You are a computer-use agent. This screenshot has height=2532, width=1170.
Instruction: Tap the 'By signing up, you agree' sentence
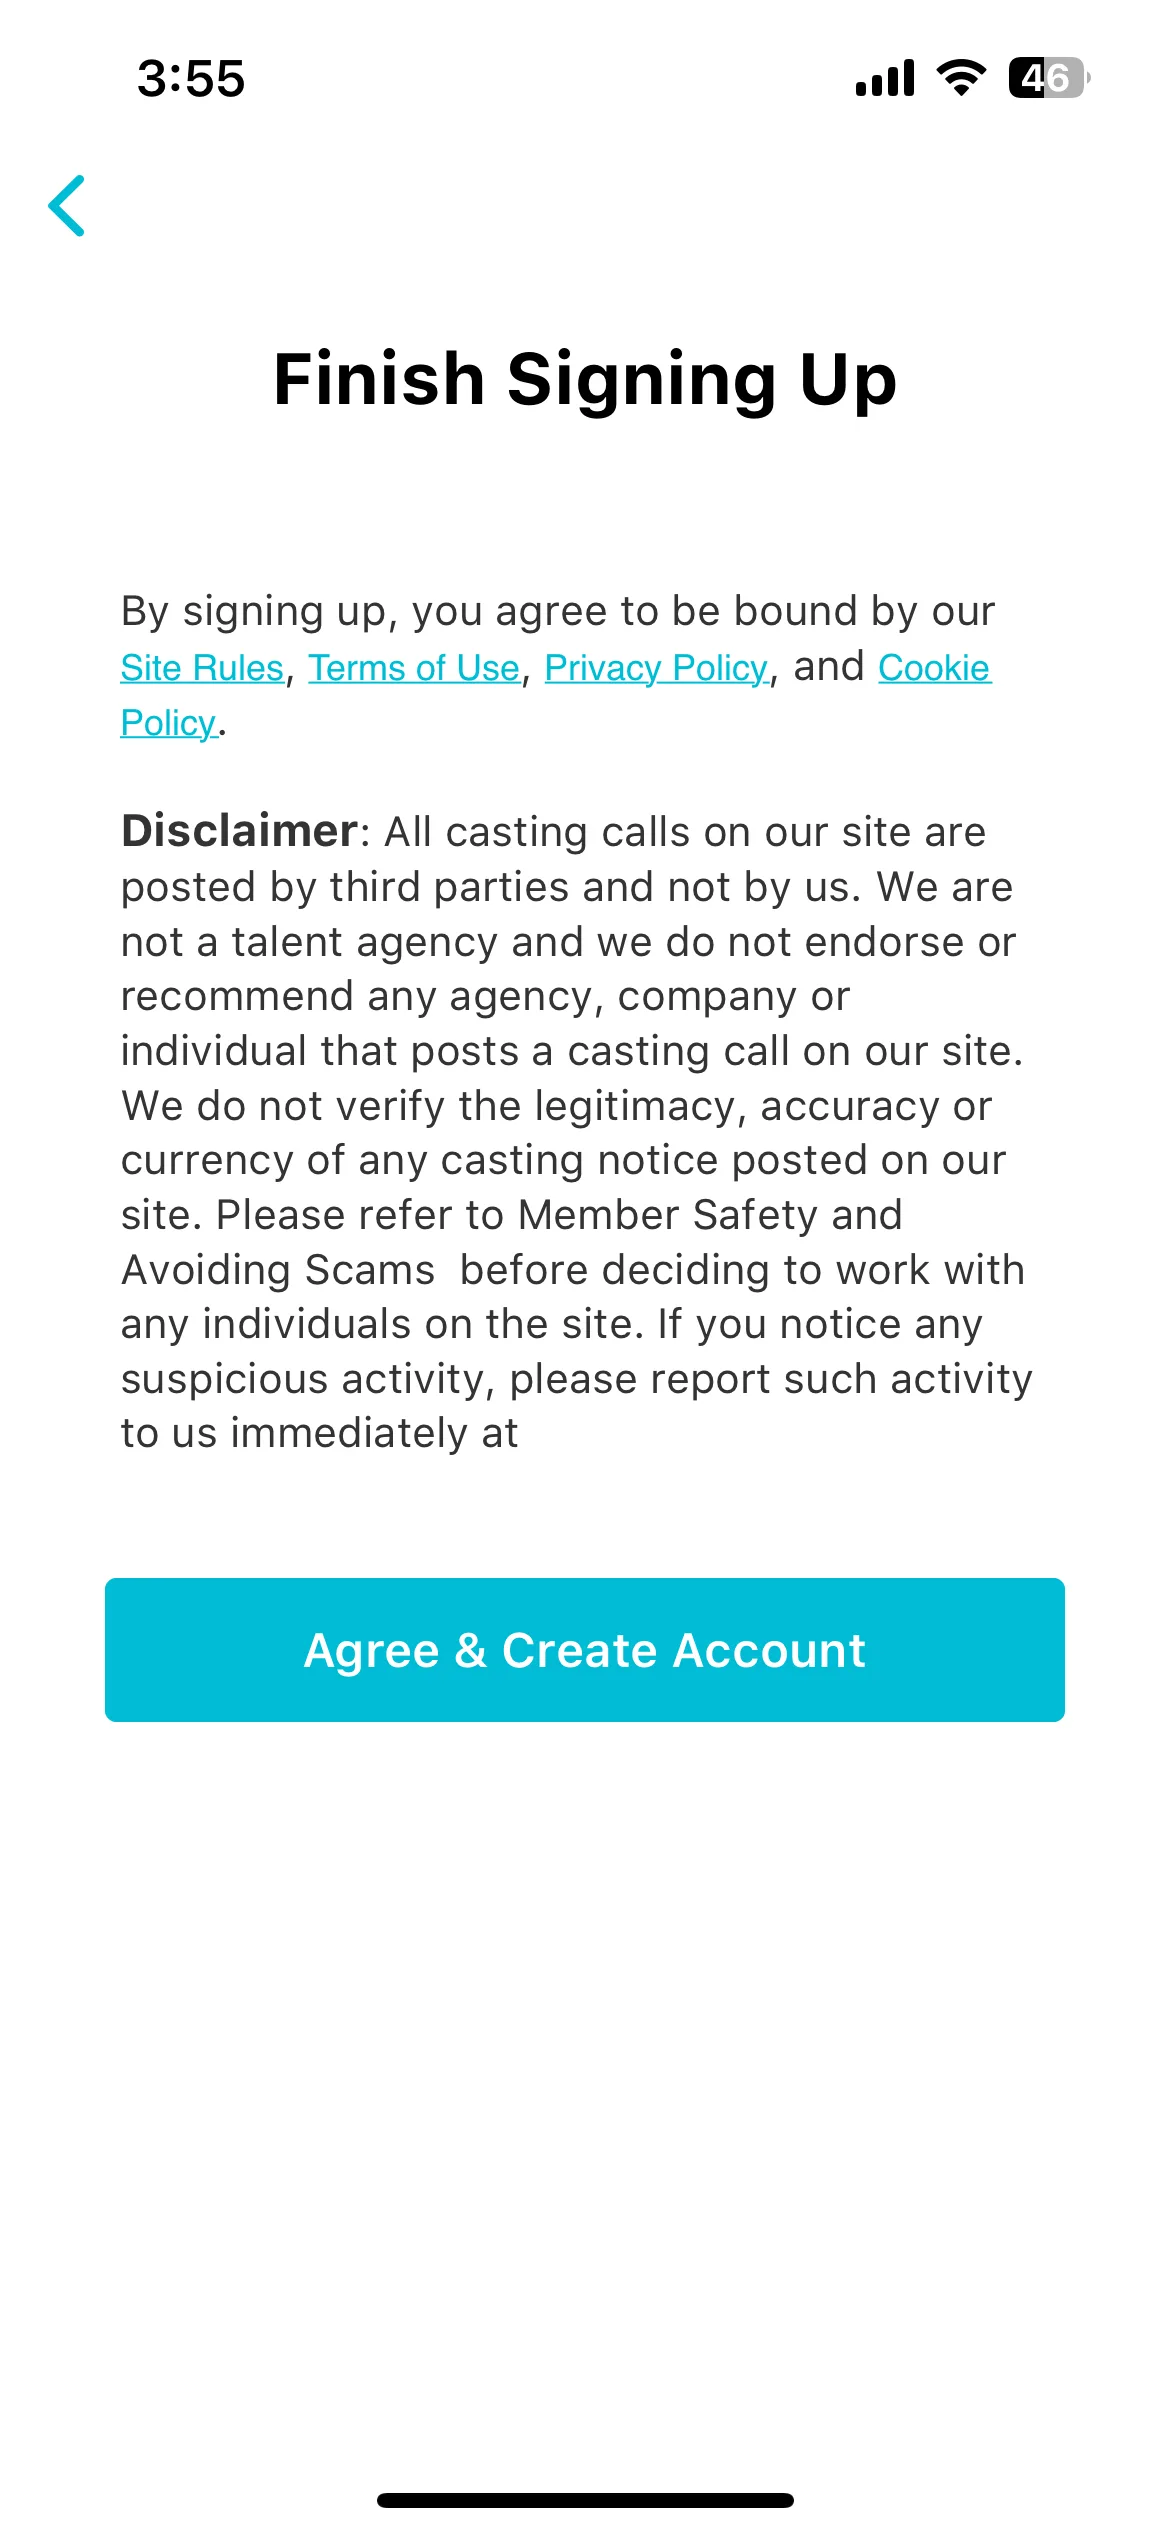coord(558,611)
